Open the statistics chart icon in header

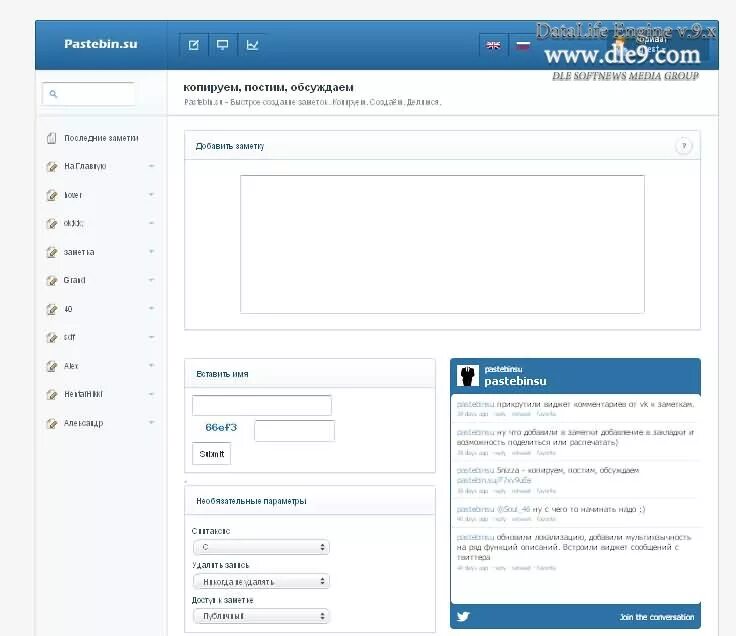[x=252, y=45]
